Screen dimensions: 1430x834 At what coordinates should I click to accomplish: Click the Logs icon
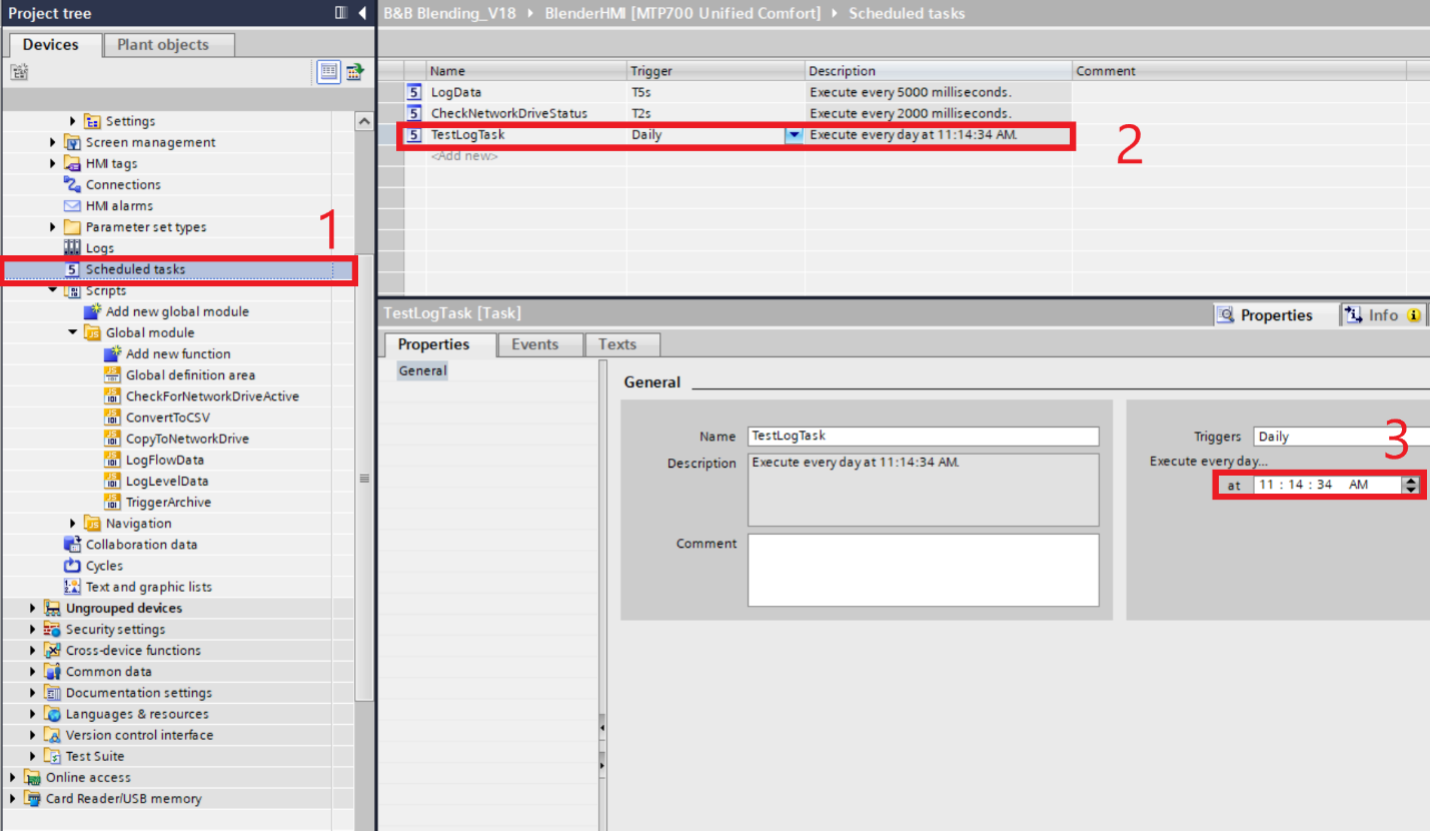point(72,248)
